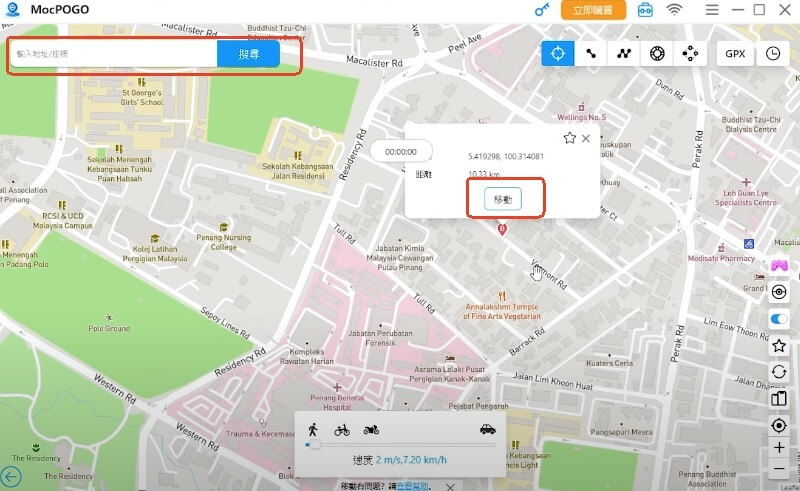Viewport: 800px width, 491px height.
Task: Click the red map pin marker
Action: coord(502,229)
